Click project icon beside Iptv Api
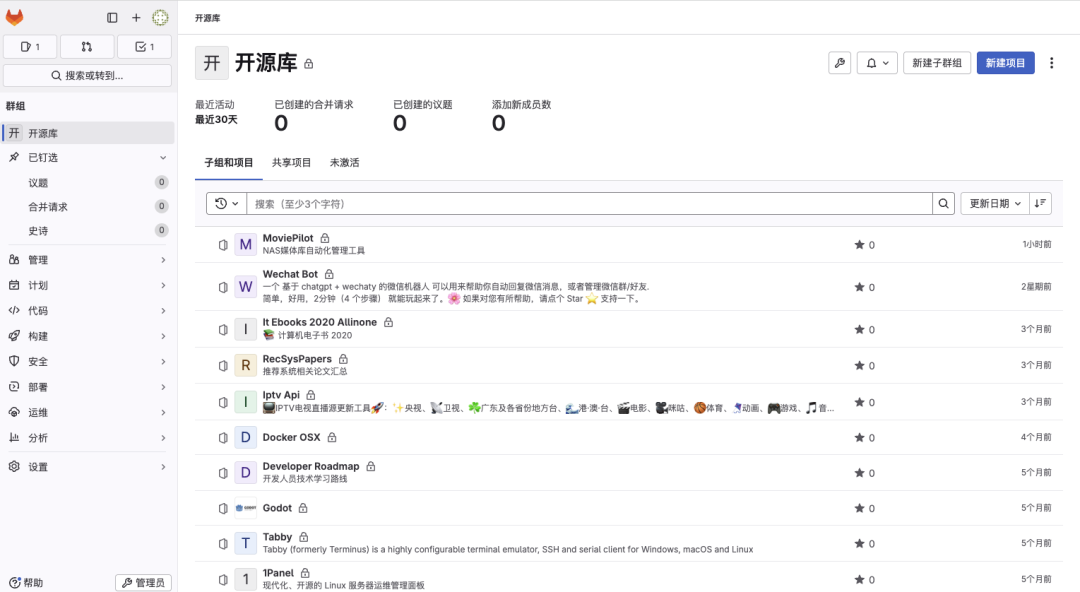 223,402
